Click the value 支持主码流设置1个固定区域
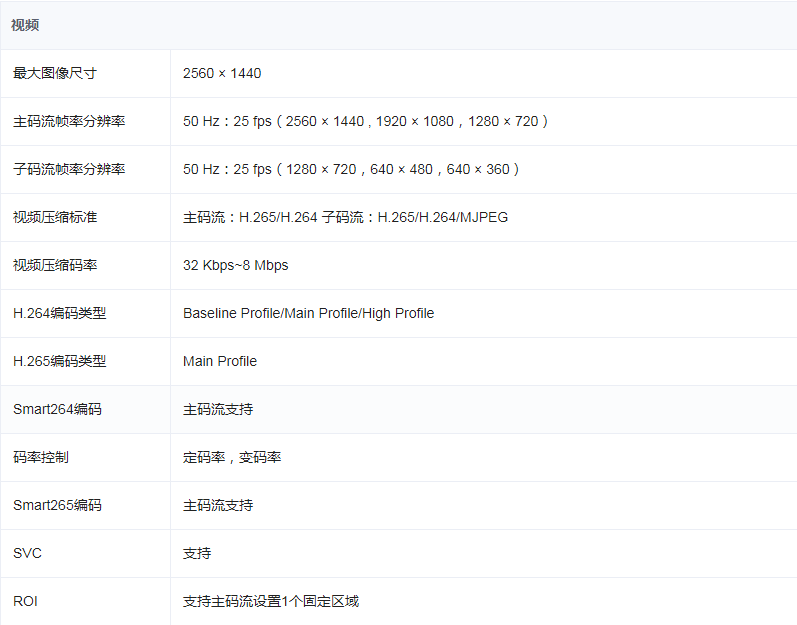 [271, 601]
